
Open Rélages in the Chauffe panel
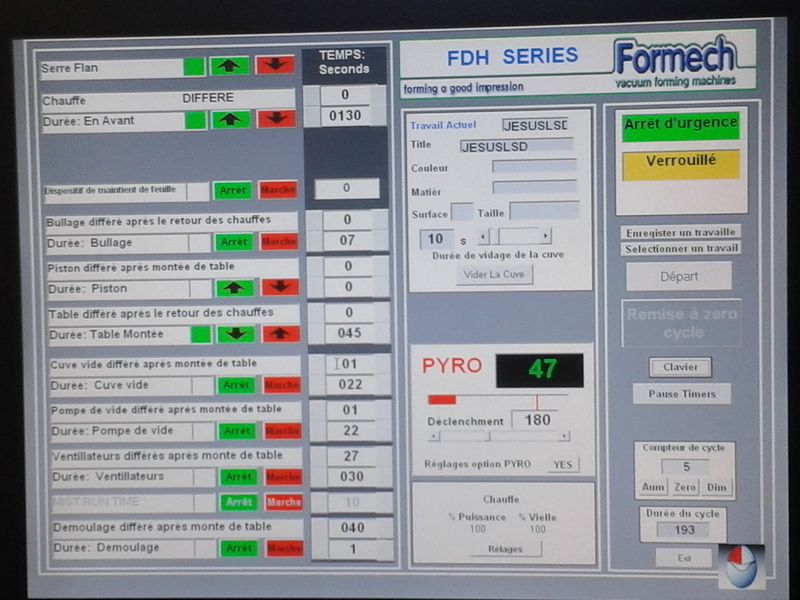tap(505, 549)
